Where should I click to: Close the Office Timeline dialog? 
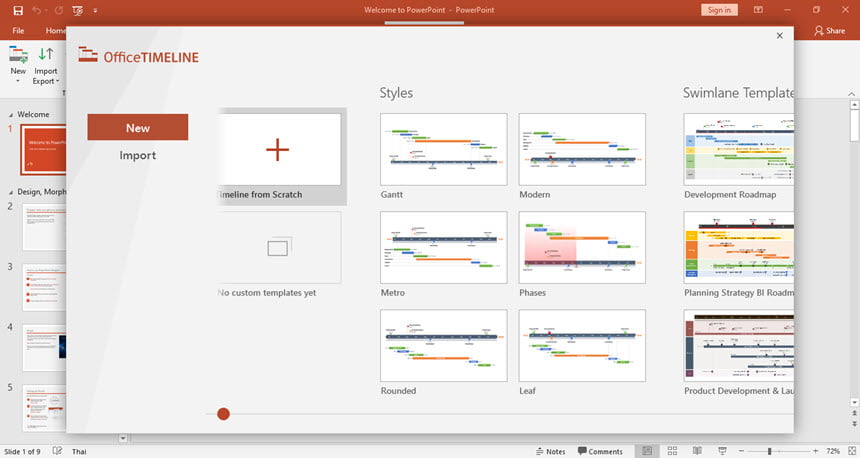click(x=779, y=36)
